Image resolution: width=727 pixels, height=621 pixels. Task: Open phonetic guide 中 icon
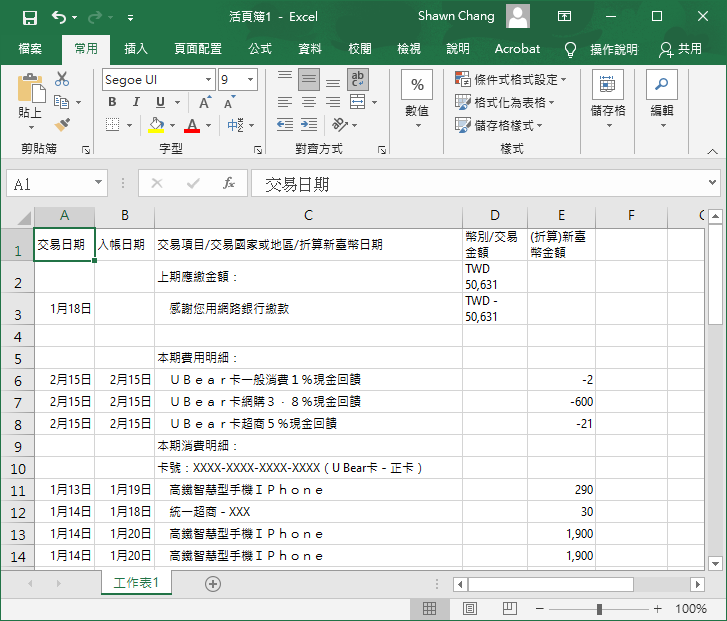click(235, 125)
